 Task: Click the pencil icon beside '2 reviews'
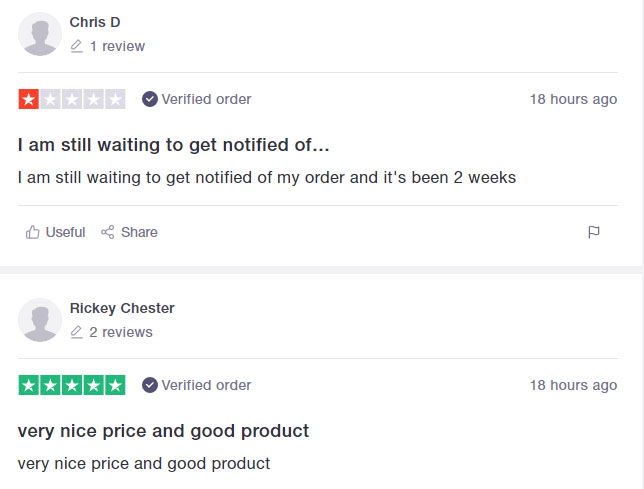click(76, 332)
